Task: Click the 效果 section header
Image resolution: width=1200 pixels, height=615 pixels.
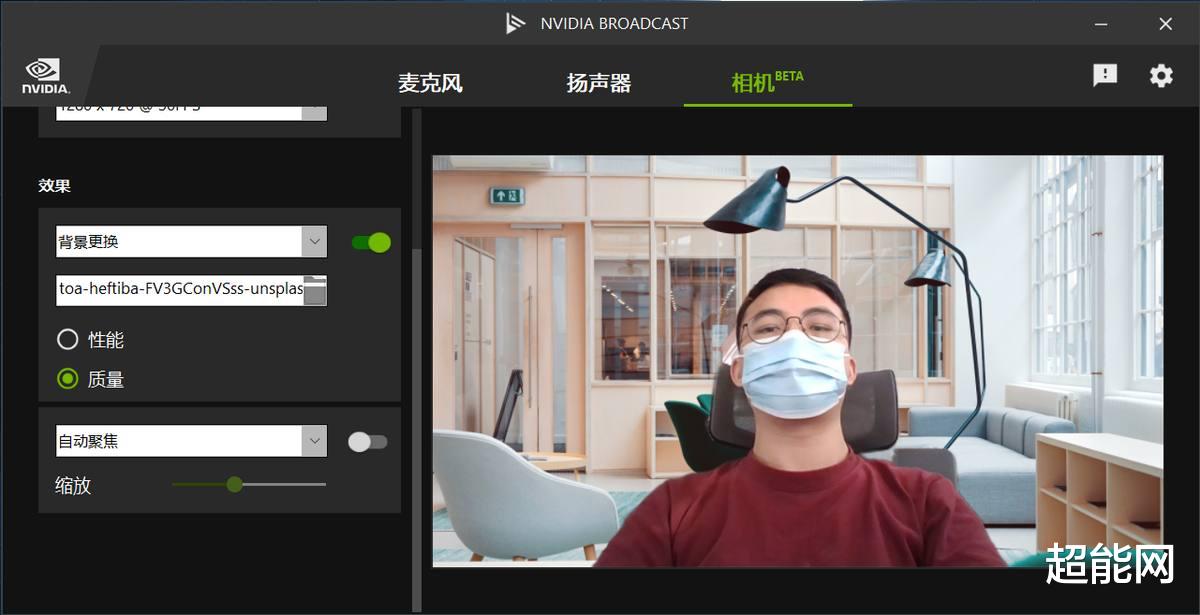Action: click(x=53, y=186)
